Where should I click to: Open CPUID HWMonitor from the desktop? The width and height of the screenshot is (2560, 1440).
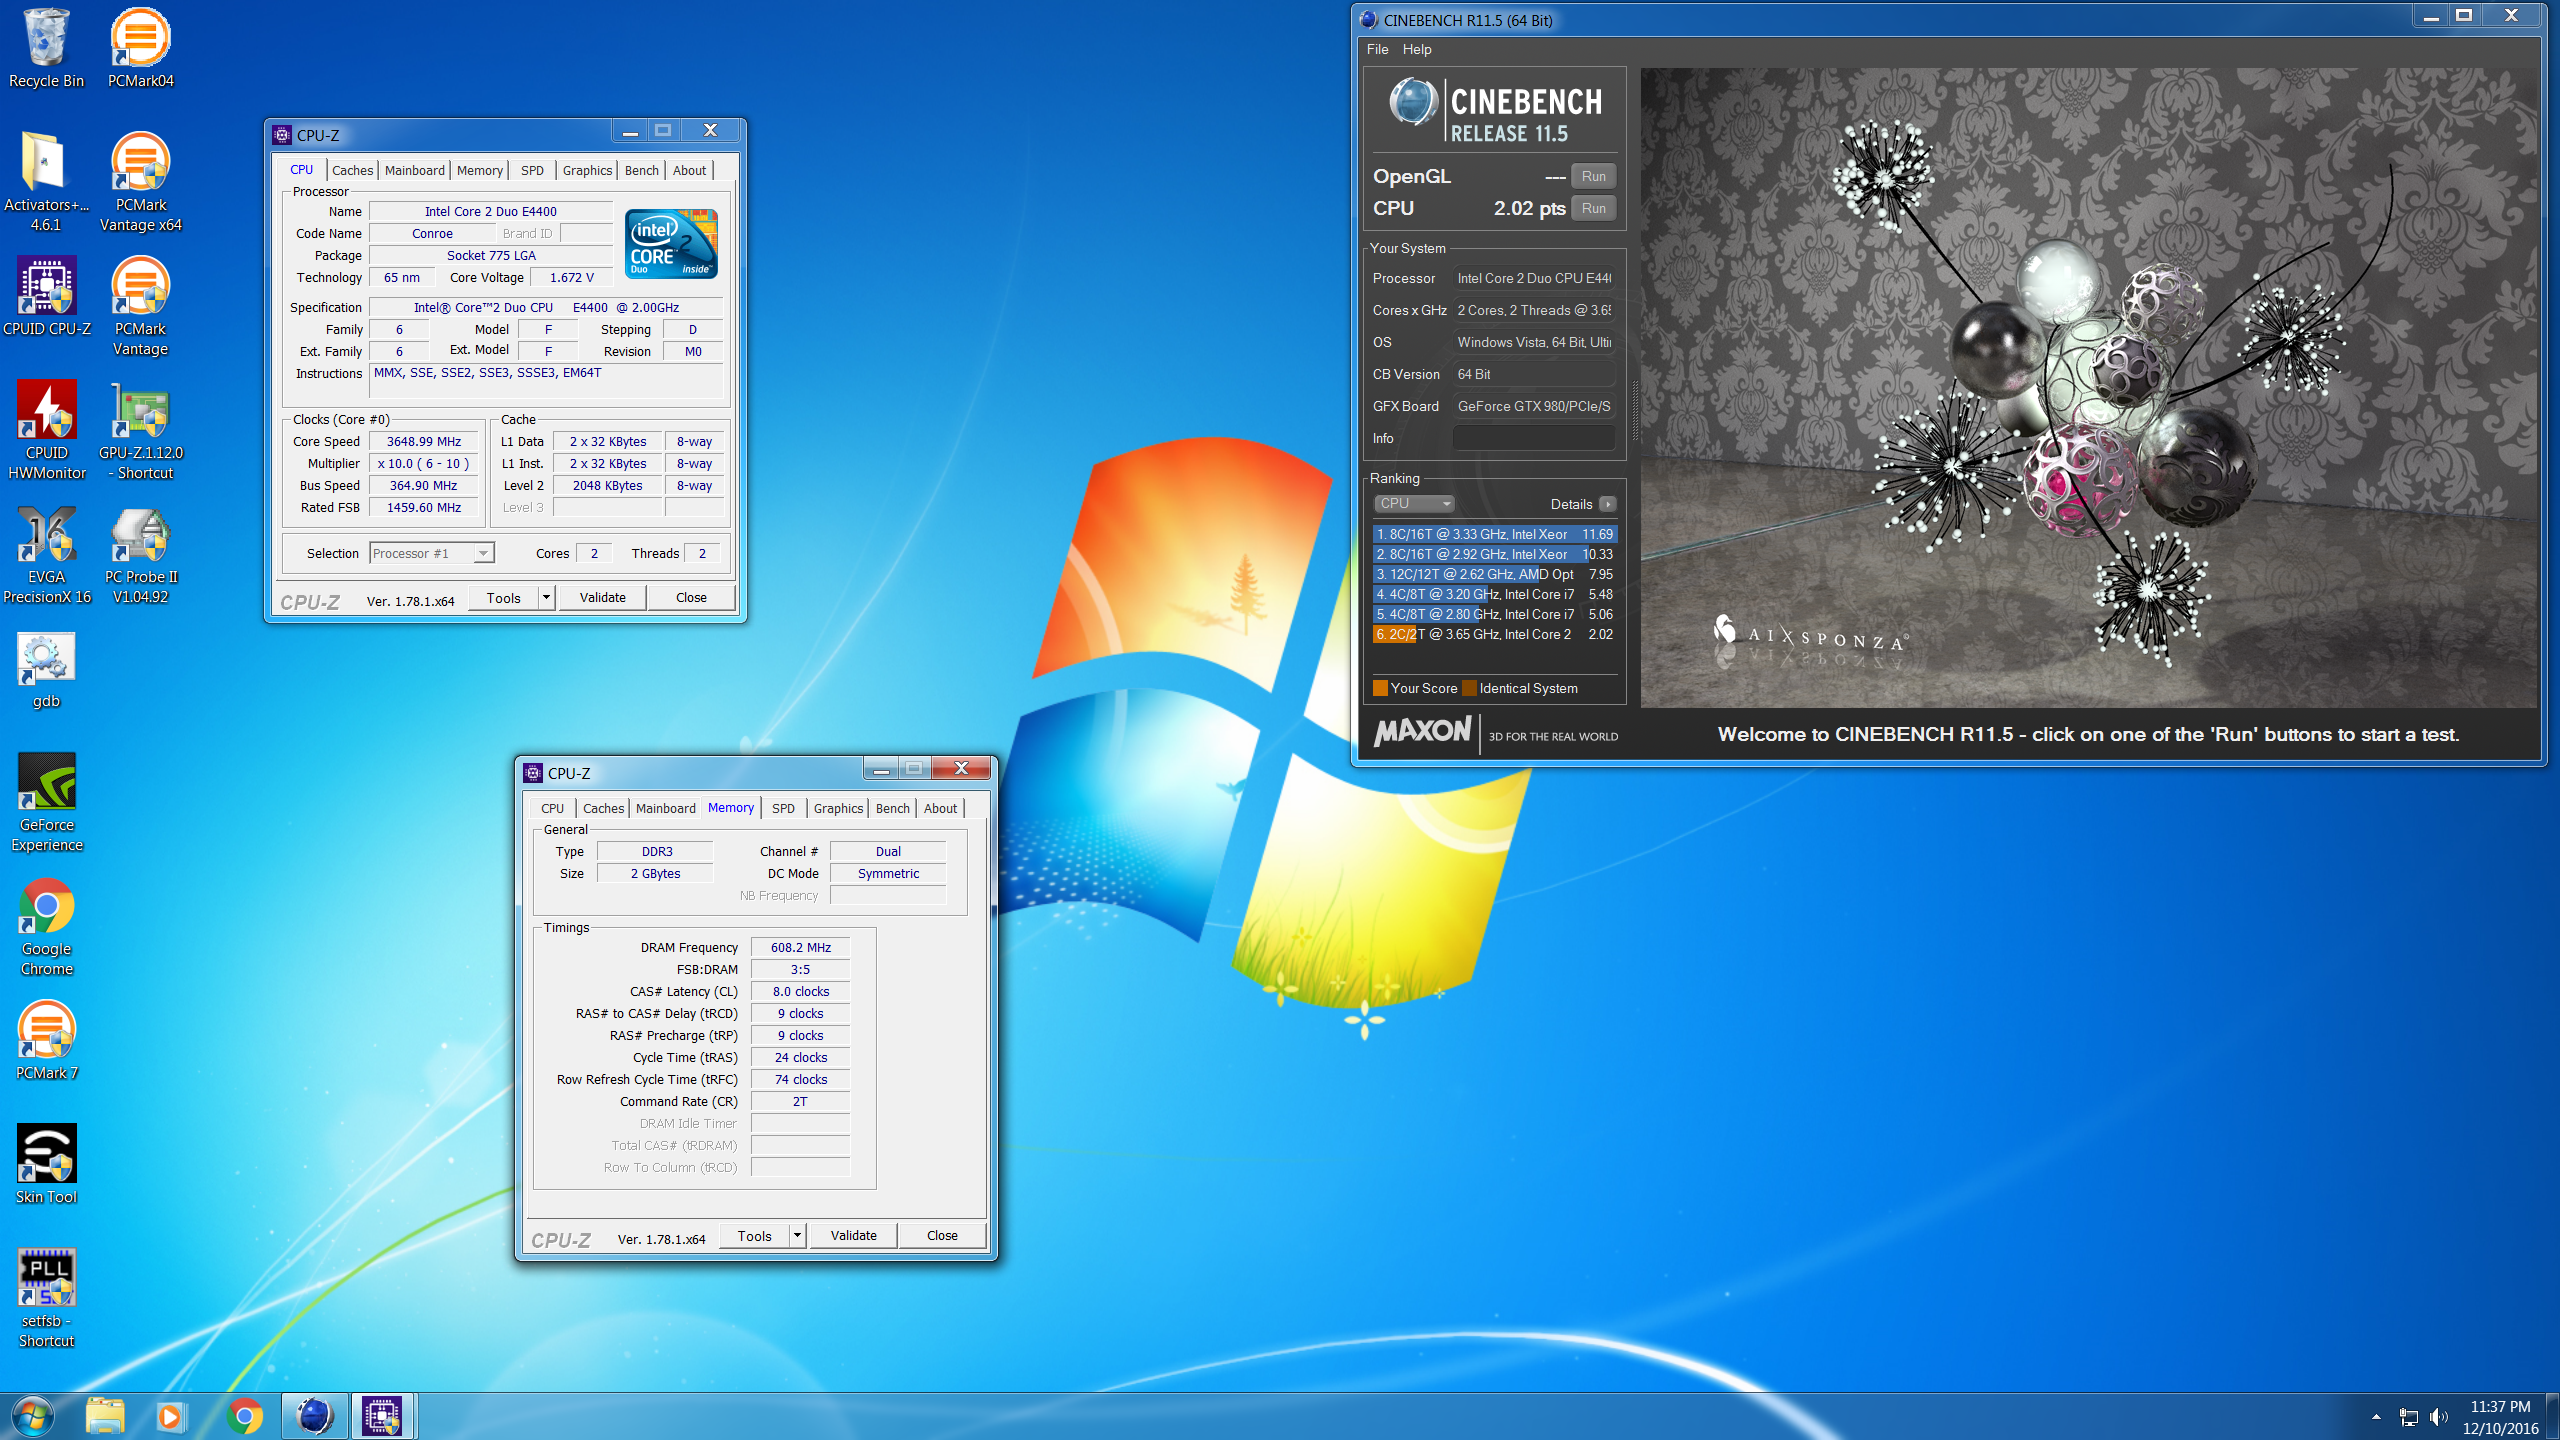tap(46, 431)
